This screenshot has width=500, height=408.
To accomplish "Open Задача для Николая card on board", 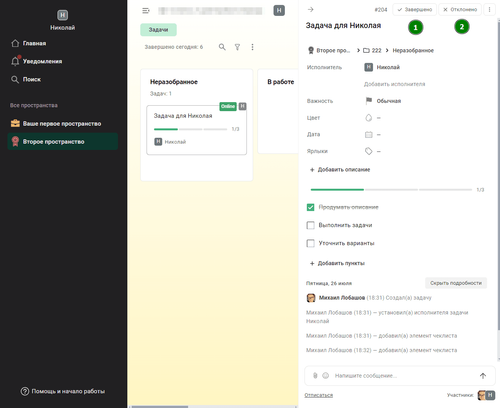I will (x=197, y=130).
